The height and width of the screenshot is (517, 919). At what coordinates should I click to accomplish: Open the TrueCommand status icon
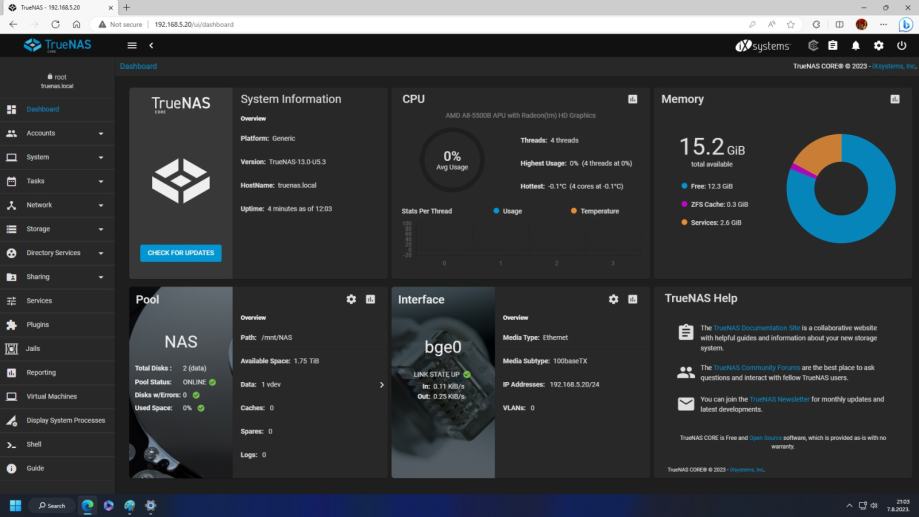pos(813,45)
